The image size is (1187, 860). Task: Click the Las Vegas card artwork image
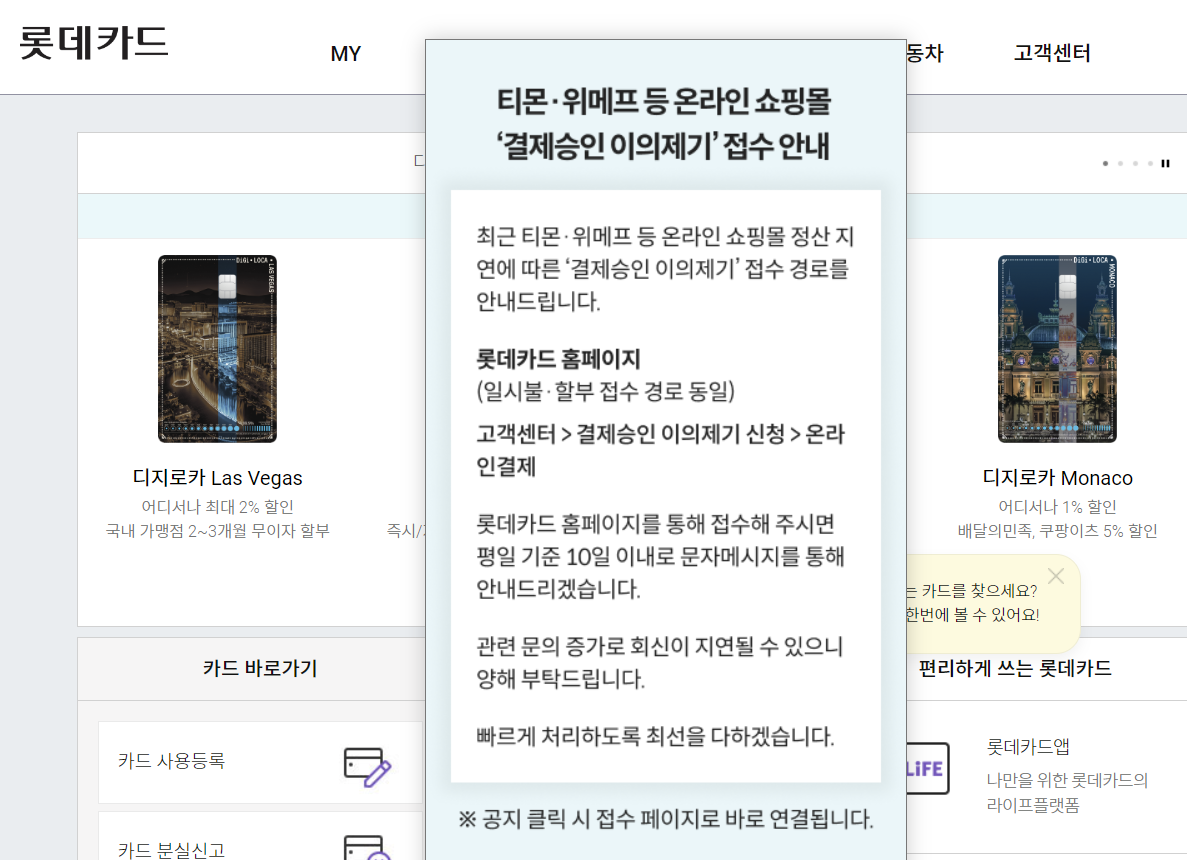(216, 349)
